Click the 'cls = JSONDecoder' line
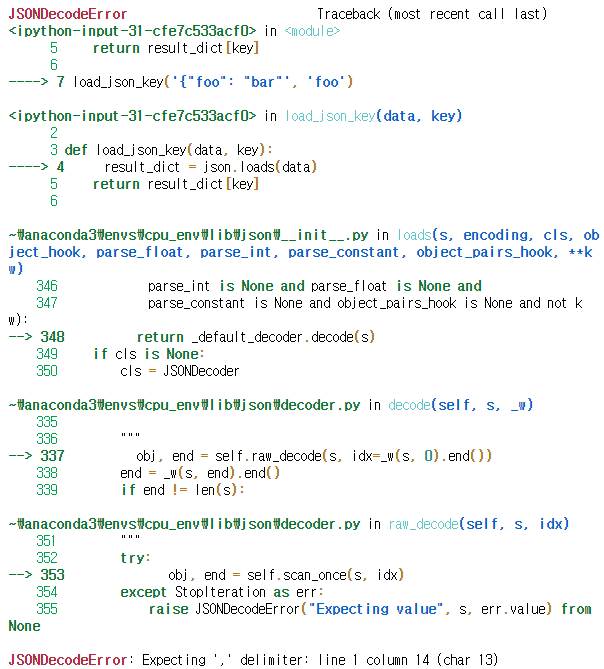This screenshot has height=669, width=604. 180,371
